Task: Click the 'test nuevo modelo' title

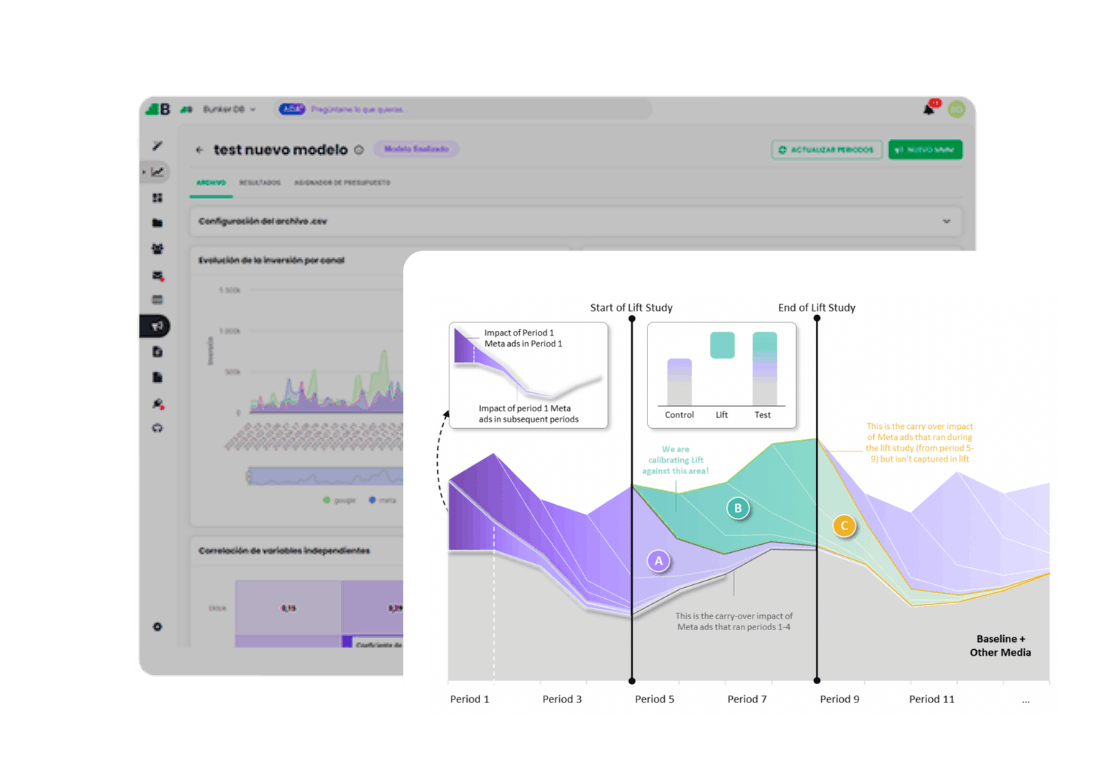Action: point(281,150)
